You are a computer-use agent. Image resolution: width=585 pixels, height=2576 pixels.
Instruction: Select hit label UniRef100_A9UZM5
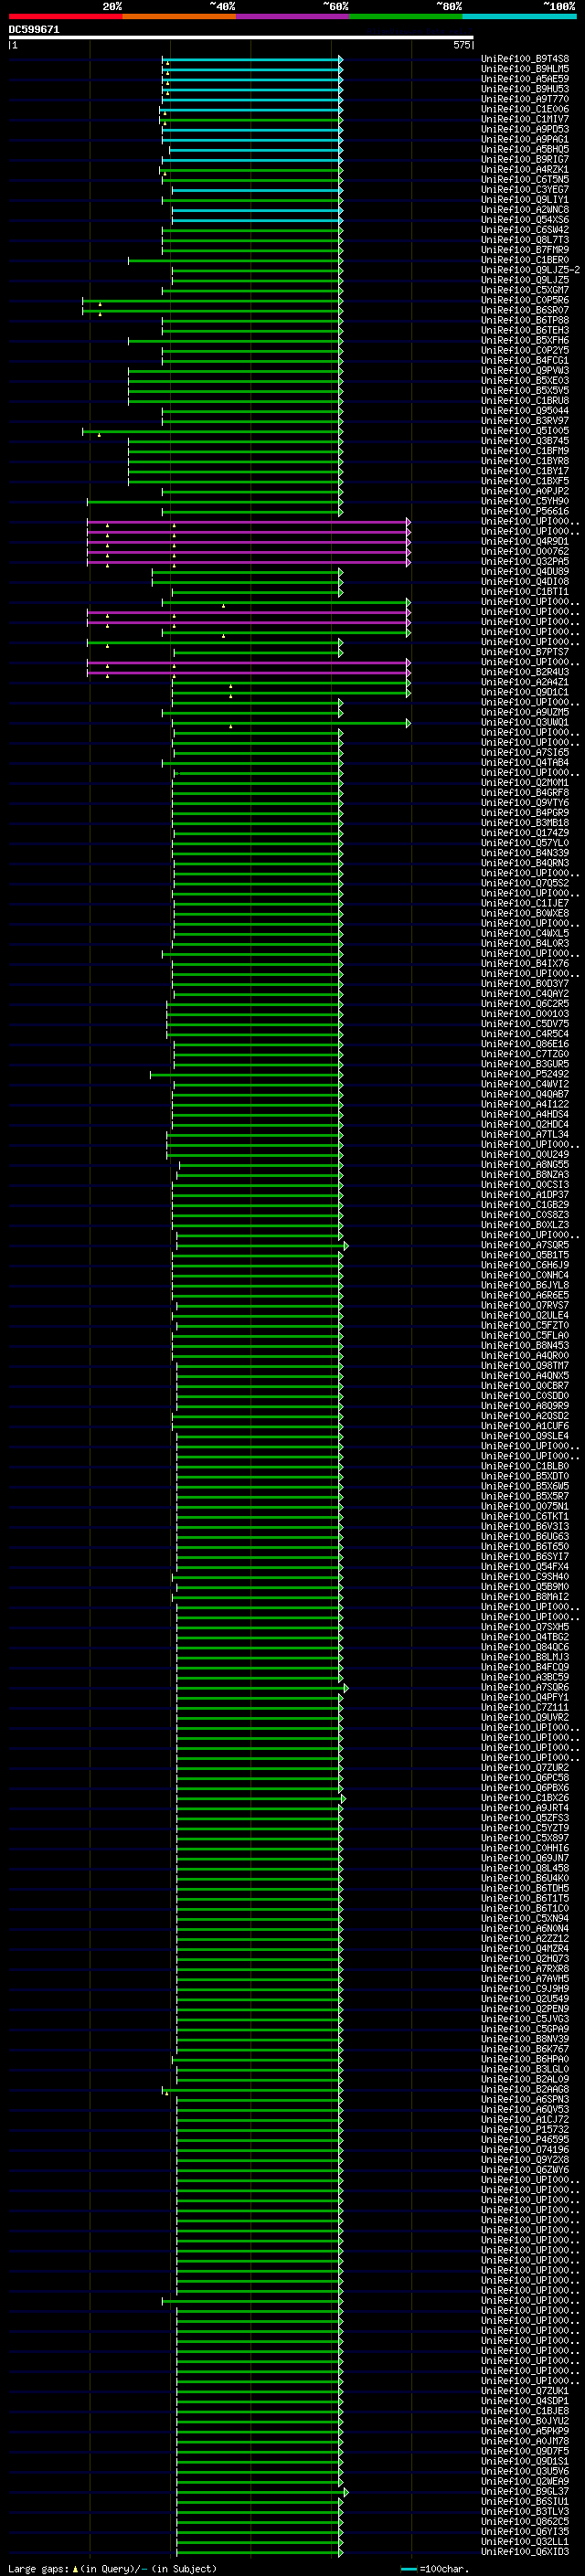(525, 712)
